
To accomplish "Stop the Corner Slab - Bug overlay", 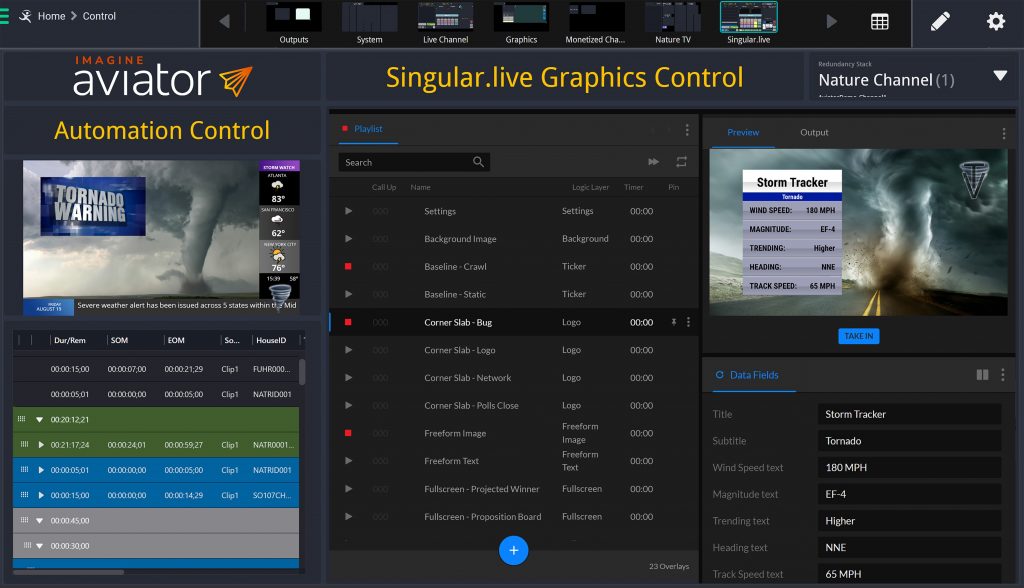I will point(348,322).
